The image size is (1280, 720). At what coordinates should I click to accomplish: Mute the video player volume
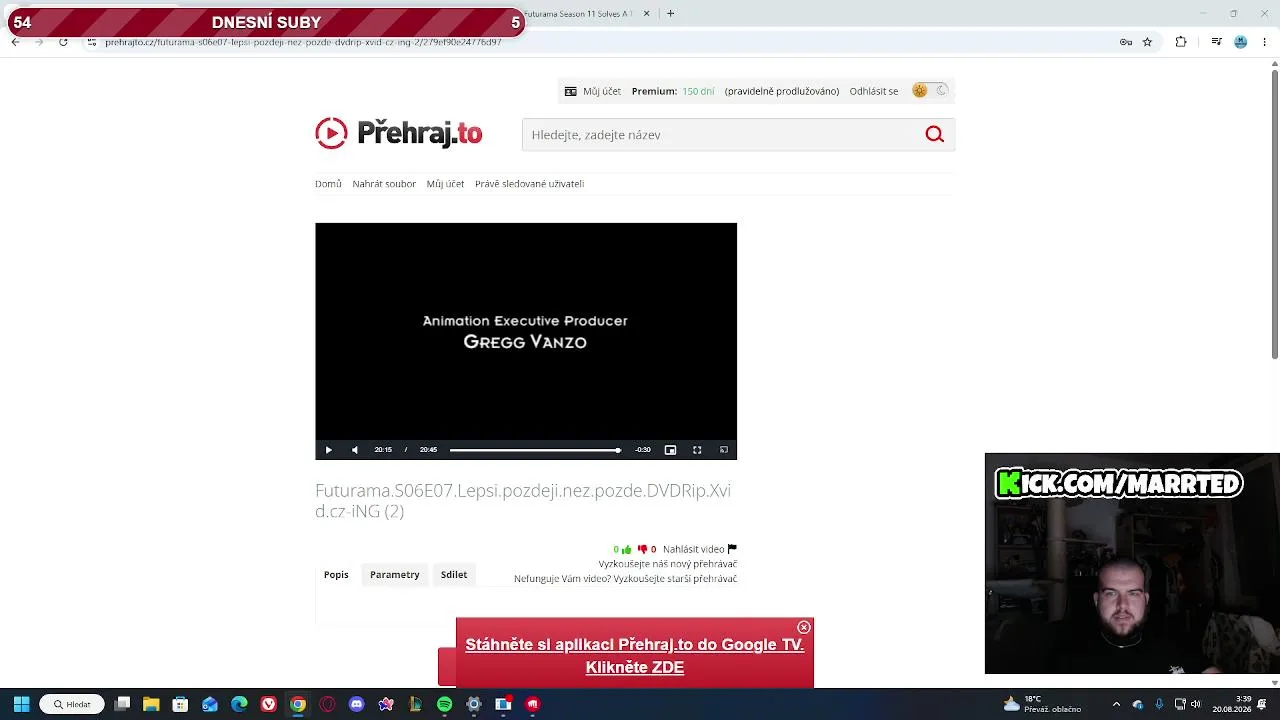(x=355, y=450)
